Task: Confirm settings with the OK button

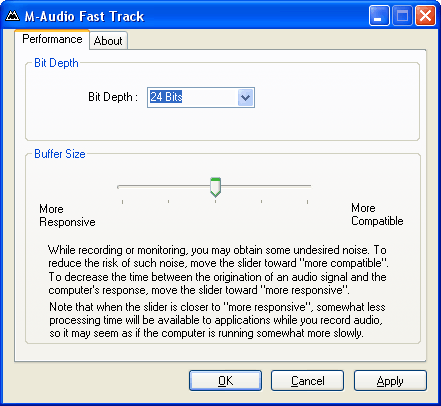Action: click(x=225, y=381)
